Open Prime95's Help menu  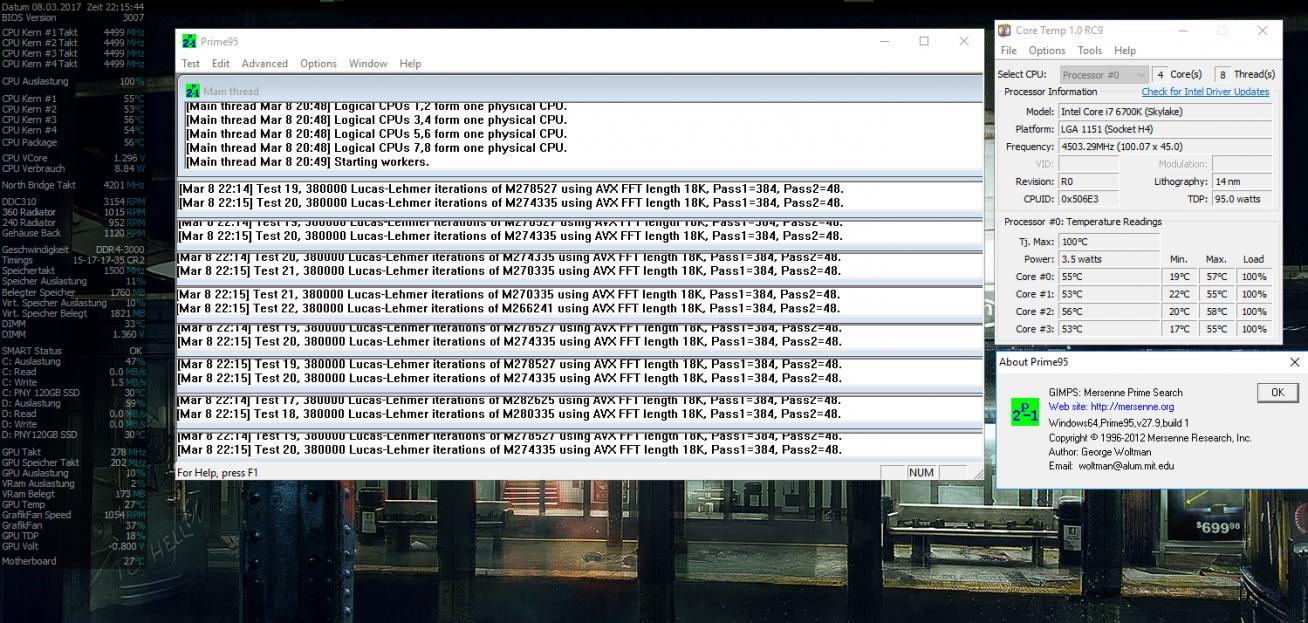tap(410, 63)
